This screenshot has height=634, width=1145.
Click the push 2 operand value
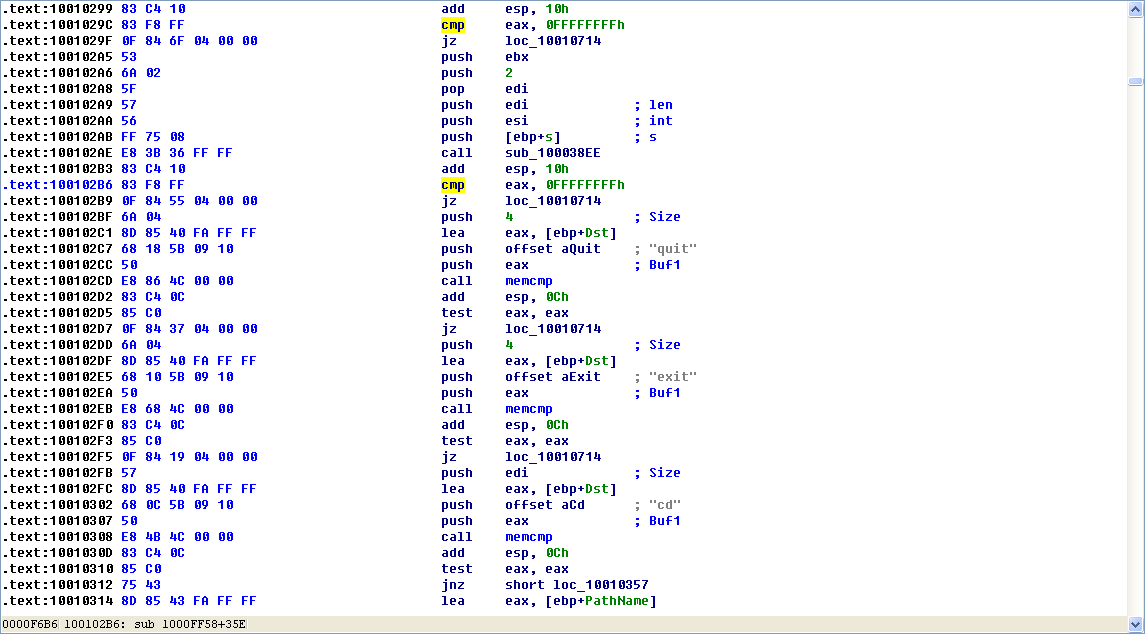pyautogui.click(x=509, y=73)
